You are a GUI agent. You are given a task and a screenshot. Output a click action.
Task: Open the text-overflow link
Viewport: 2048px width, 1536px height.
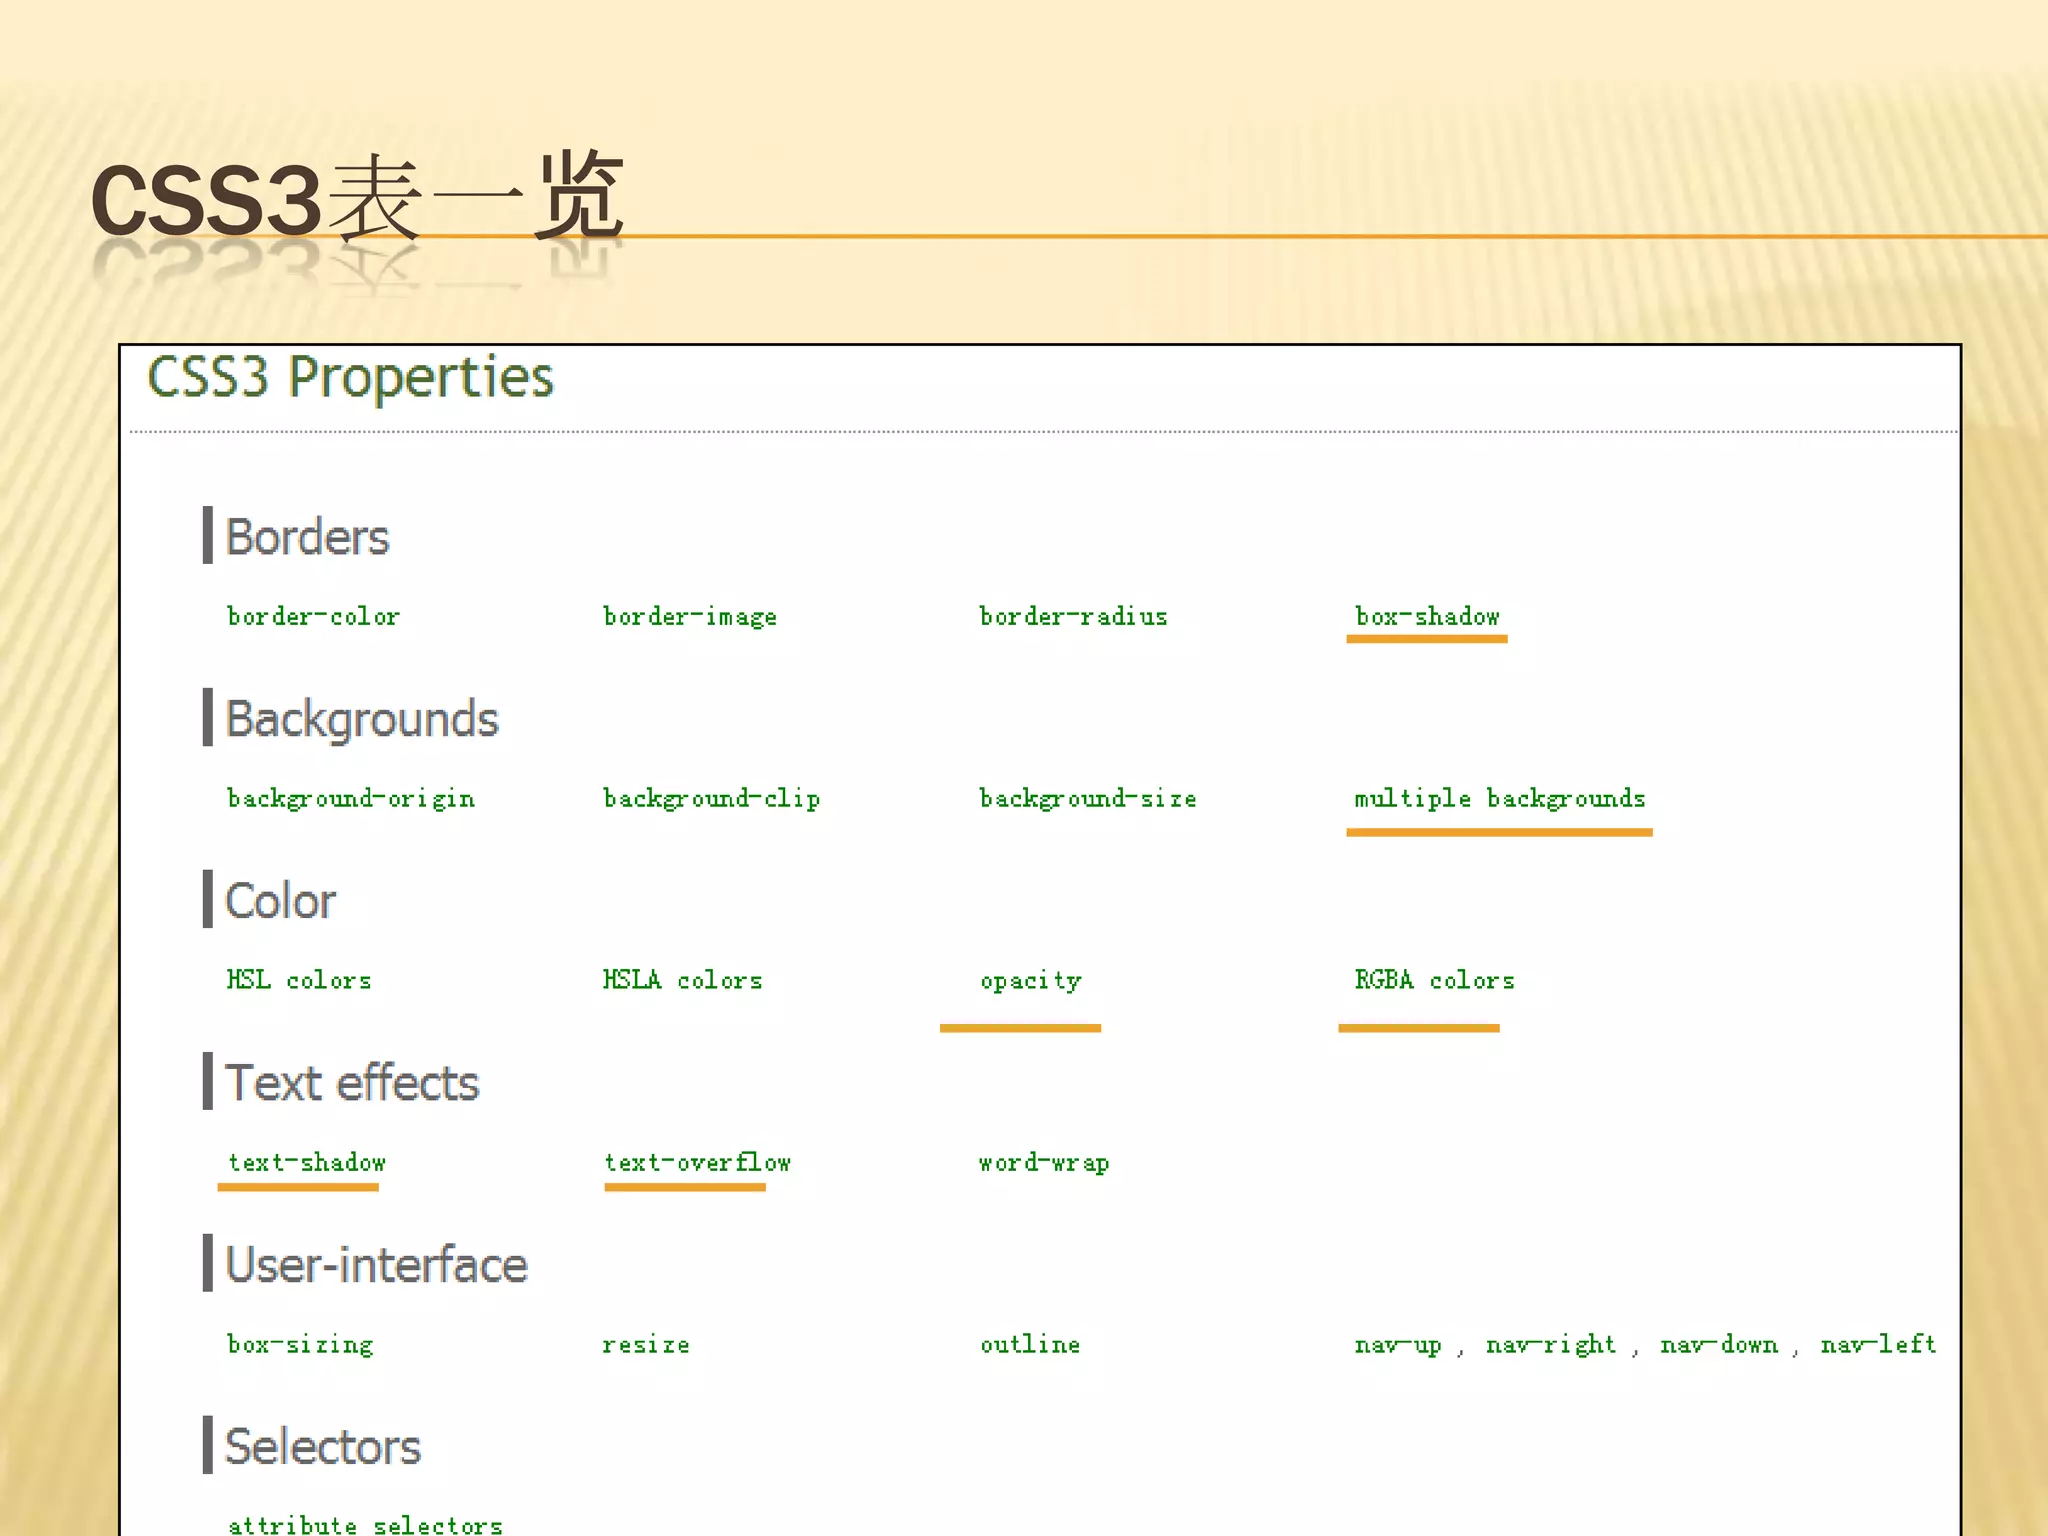[698, 1162]
